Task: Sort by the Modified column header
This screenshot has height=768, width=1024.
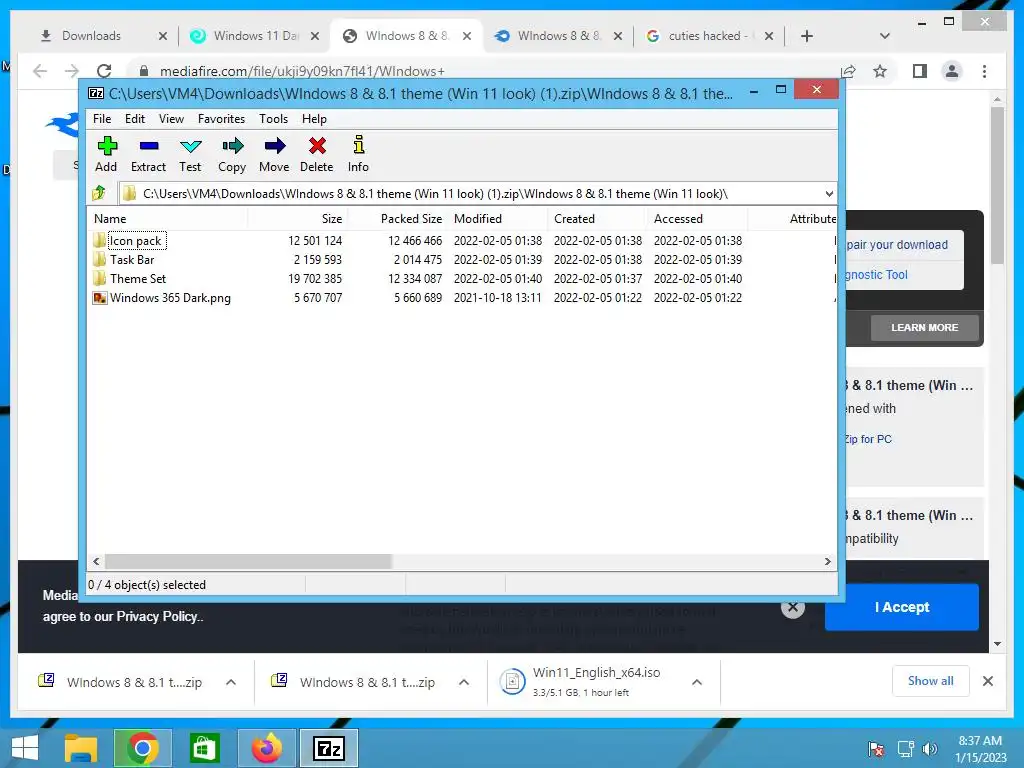Action: tap(498, 219)
